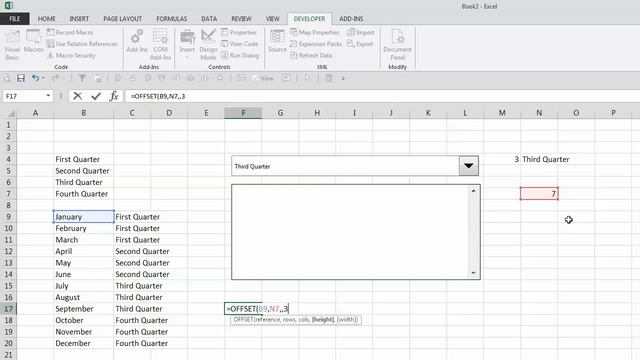Screen dimensions: 640x360
Task: Open the FILE tab
Action: tap(15, 19)
